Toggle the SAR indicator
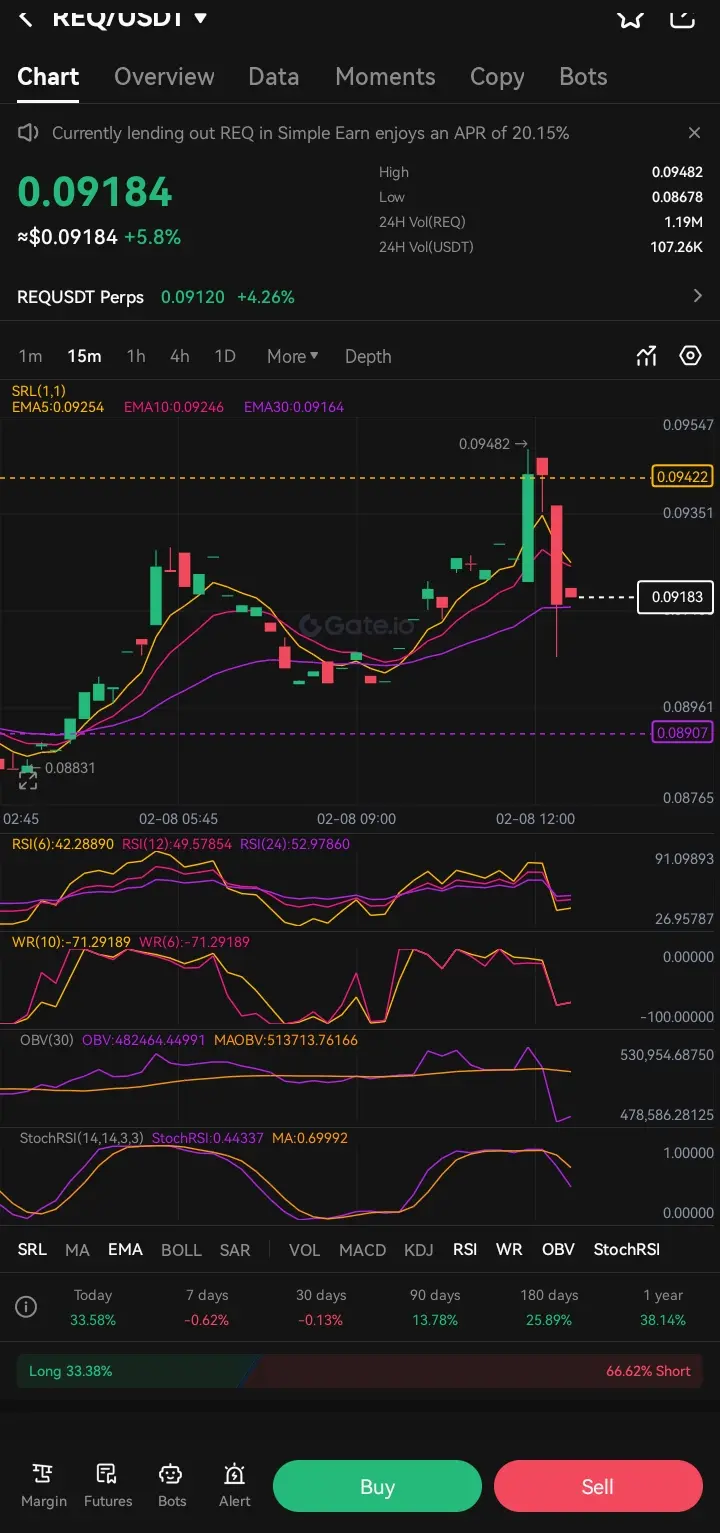 [x=235, y=1249]
